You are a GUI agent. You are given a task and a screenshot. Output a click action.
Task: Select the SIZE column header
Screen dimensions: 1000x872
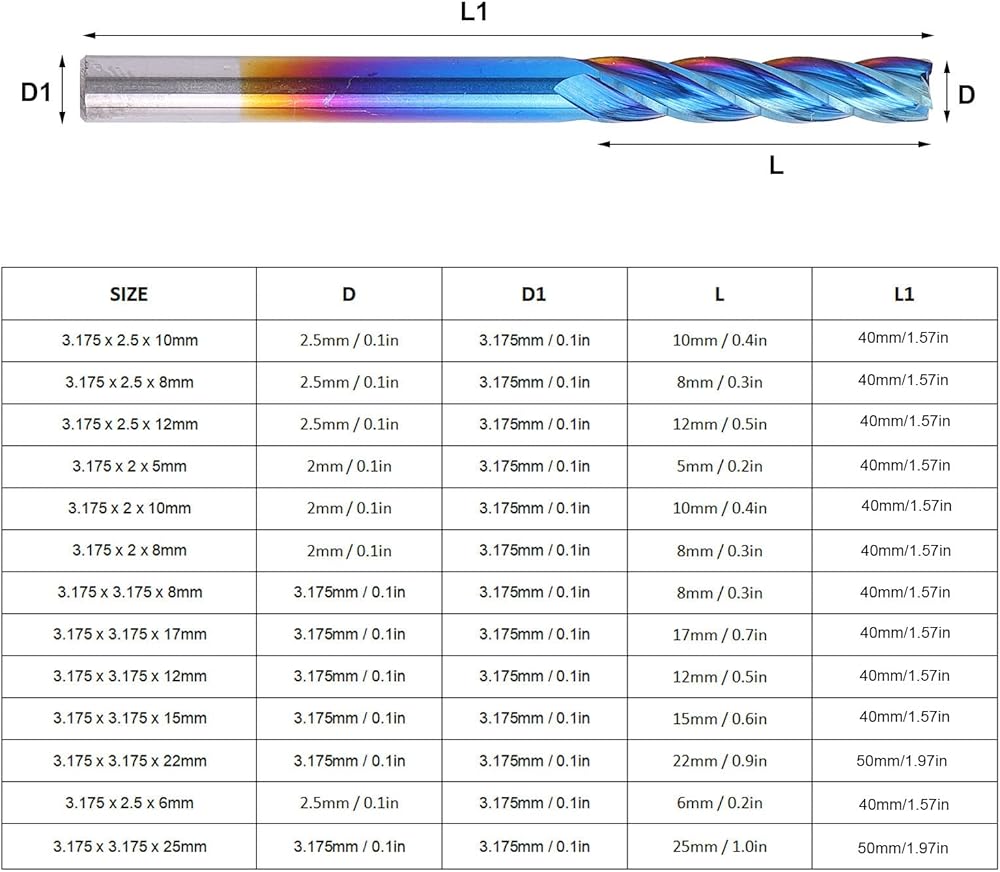tap(129, 294)
